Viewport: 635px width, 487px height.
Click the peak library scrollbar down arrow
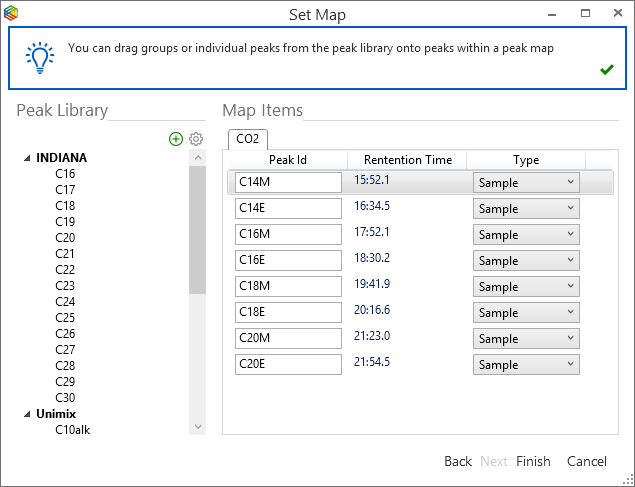point(197,427)
